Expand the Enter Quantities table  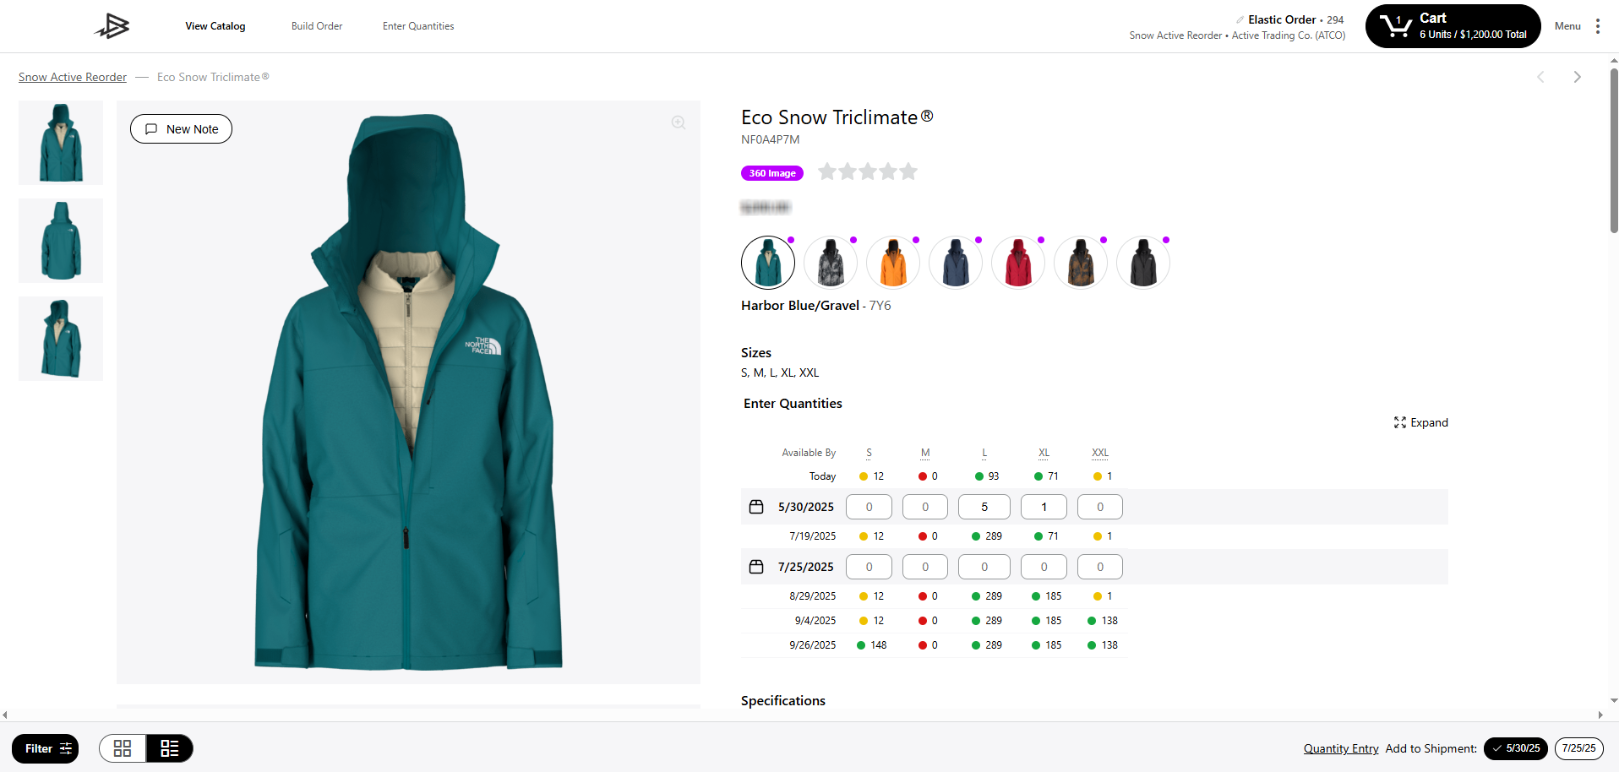[x=1420, y=423]
